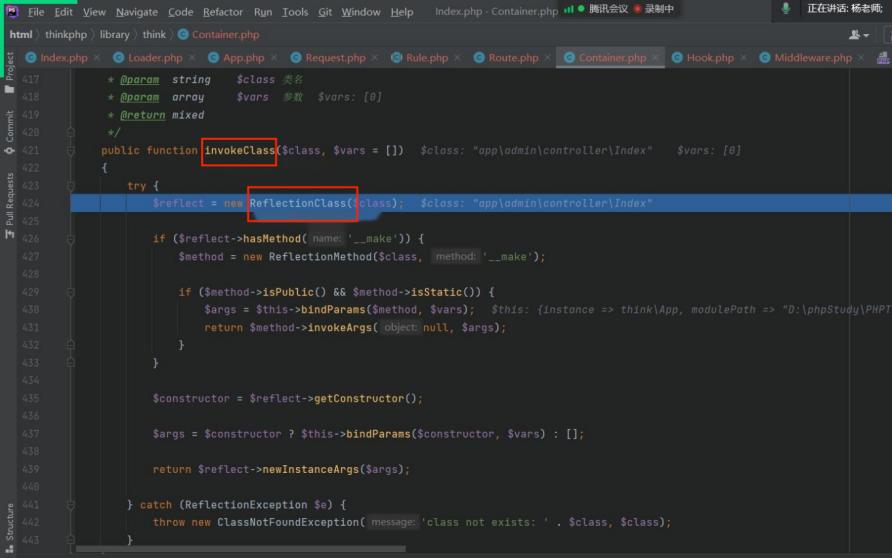
Task: Open the Tools menu
Action: point(295,12)
